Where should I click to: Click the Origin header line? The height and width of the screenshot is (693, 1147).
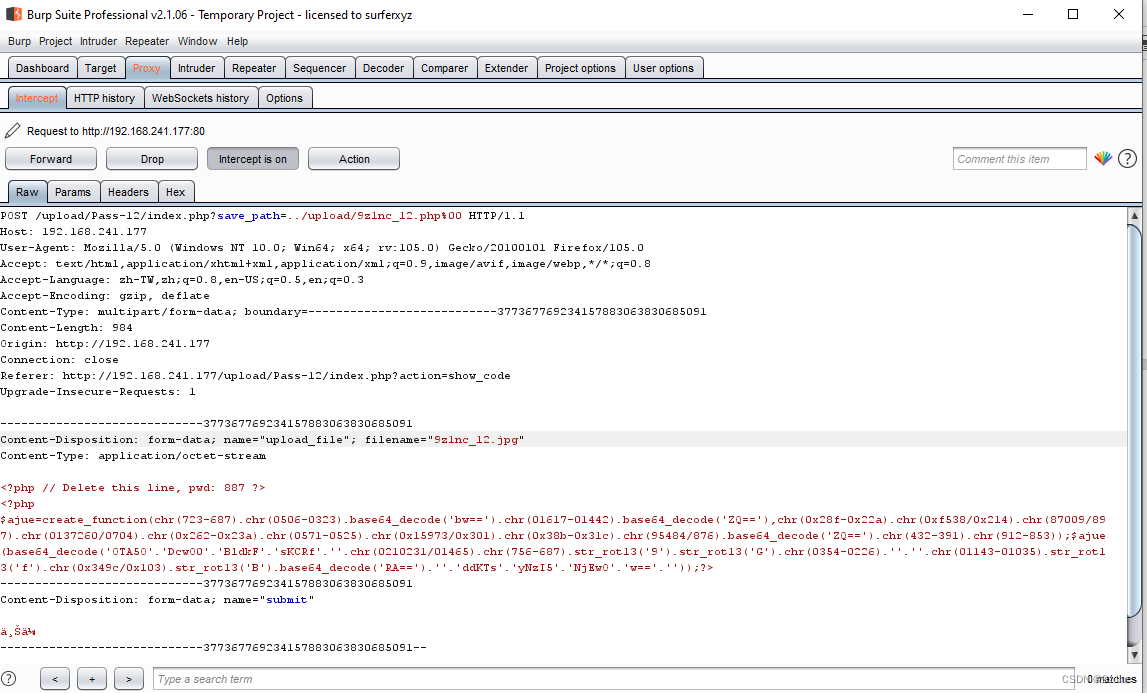pyautogui.click(x=105, y=344)
